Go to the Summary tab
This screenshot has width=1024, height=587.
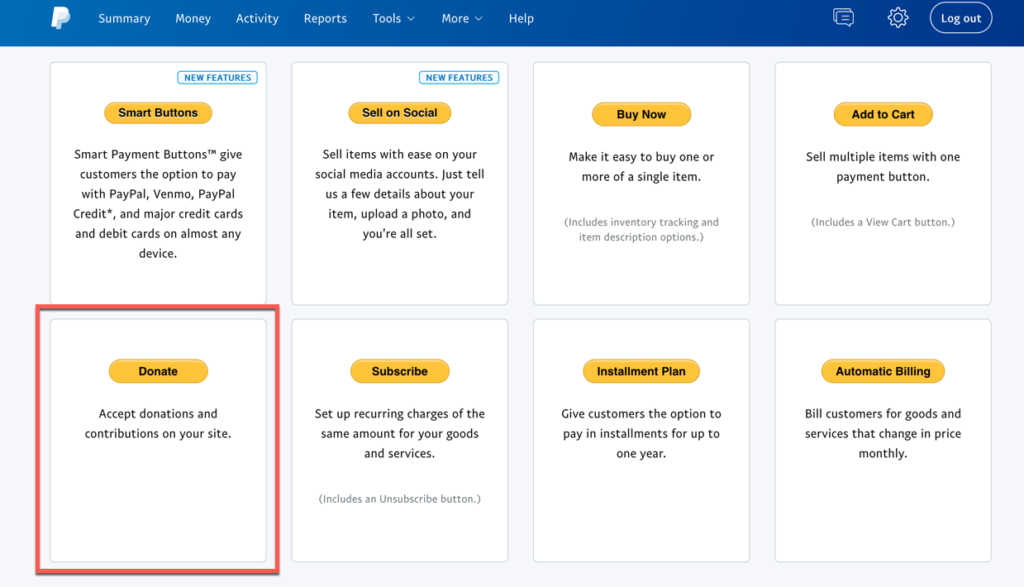[124, 18]
